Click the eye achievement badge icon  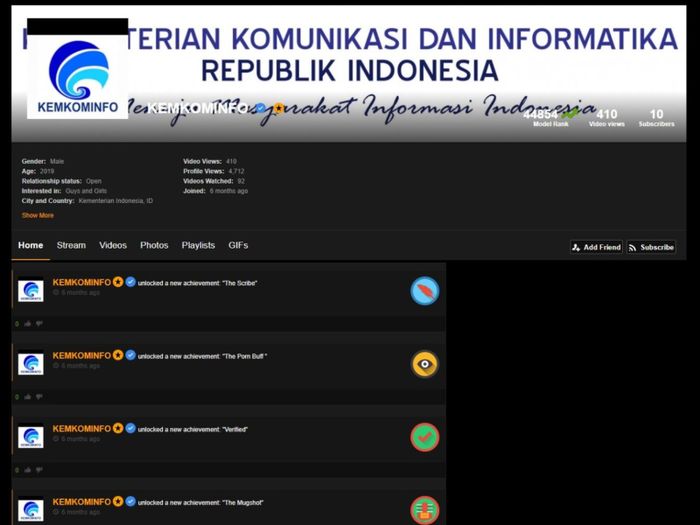point(425,364)
